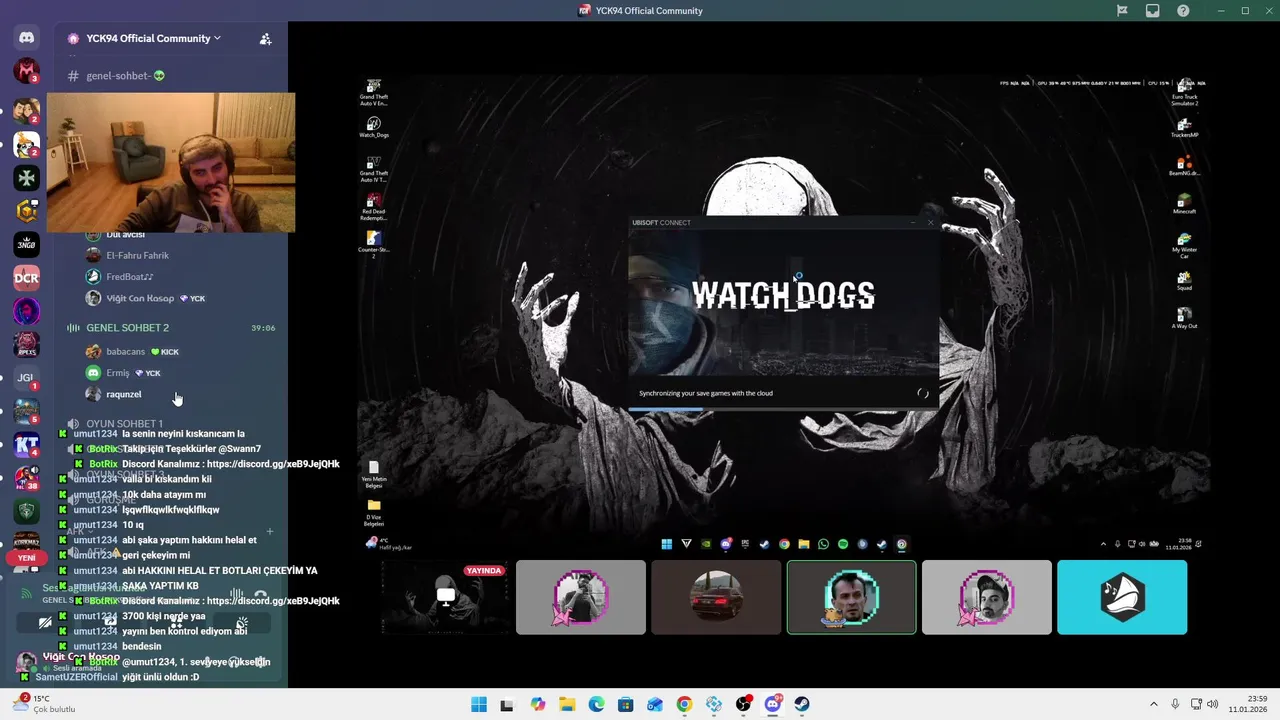Select the cyan FredBoat music bot tile
The image size is (1280, 720).
[x=1122, y=598]
